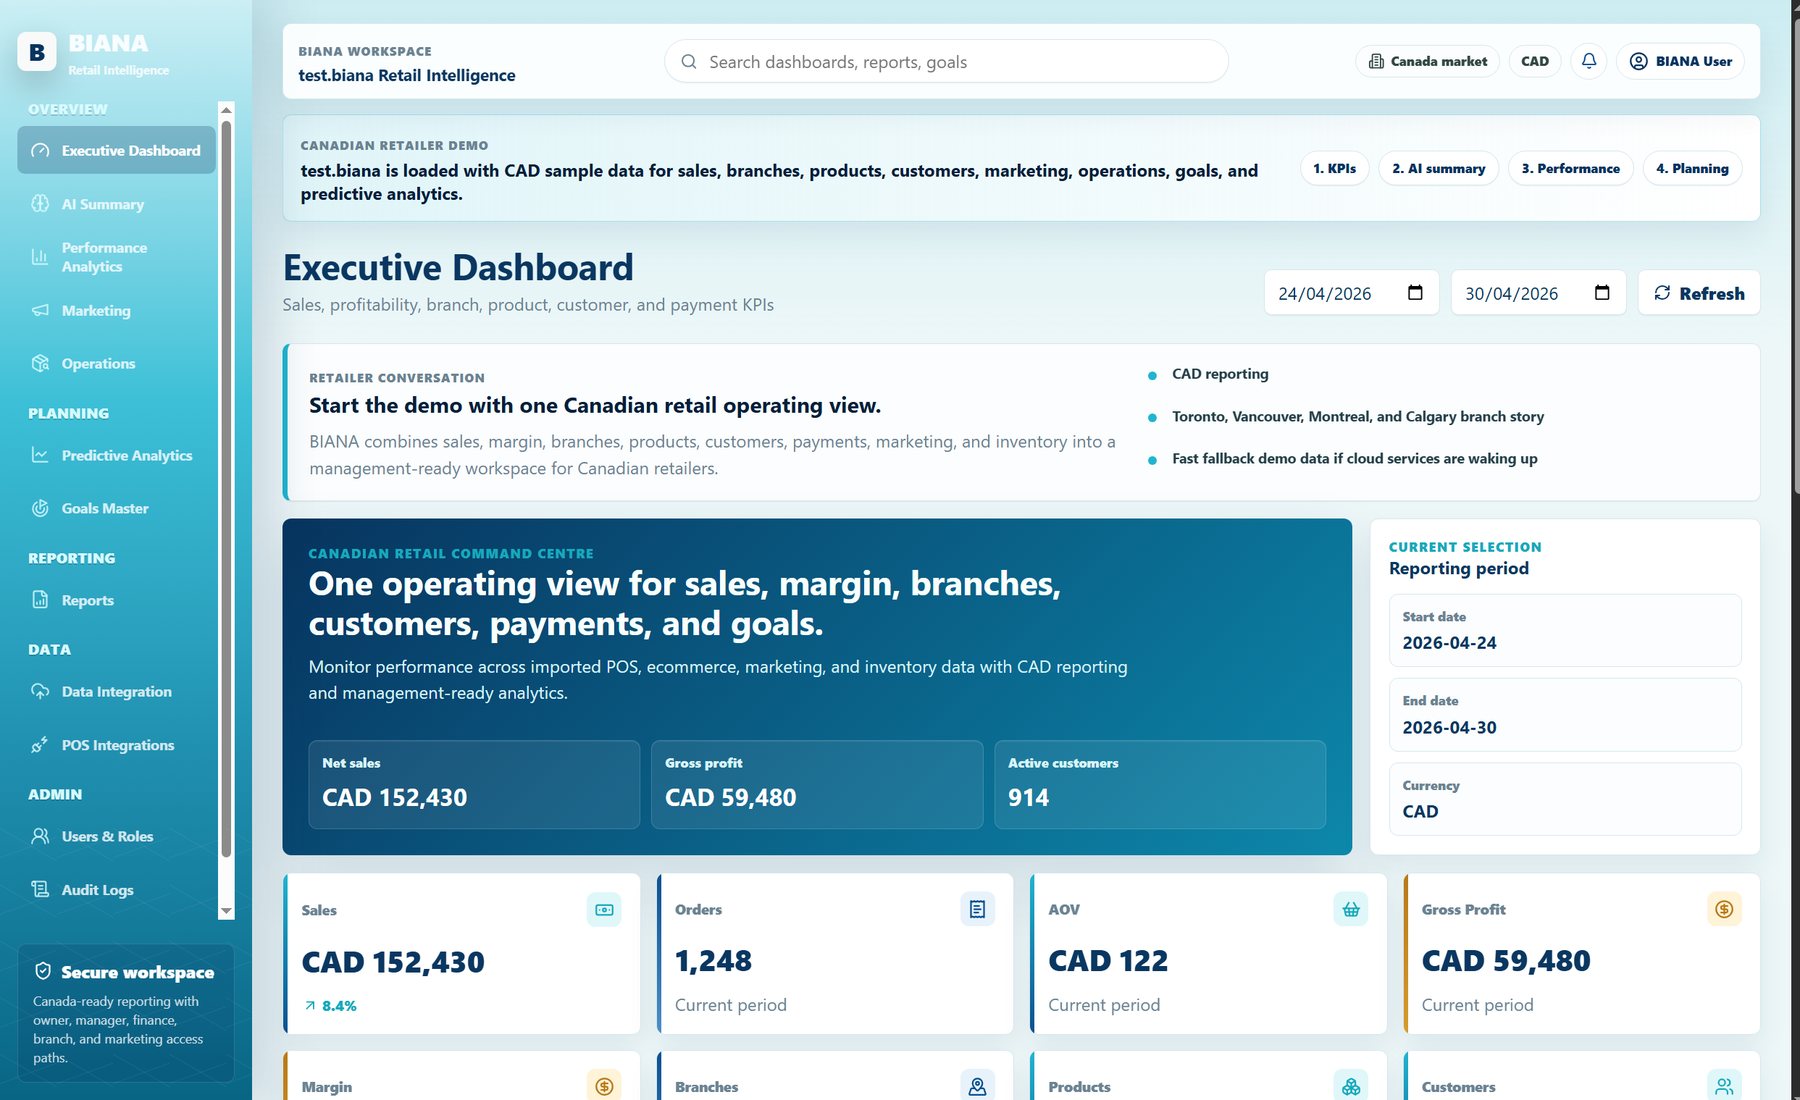Open Reports in sidebar
The width and height of the screenshot is (1800, 1100).
(116, 600)
